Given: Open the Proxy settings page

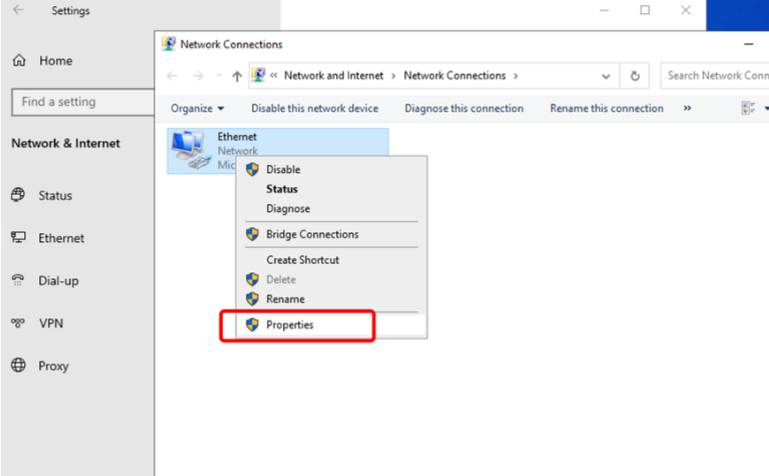Looking at the screenshot, I should (x=53, y=366).
